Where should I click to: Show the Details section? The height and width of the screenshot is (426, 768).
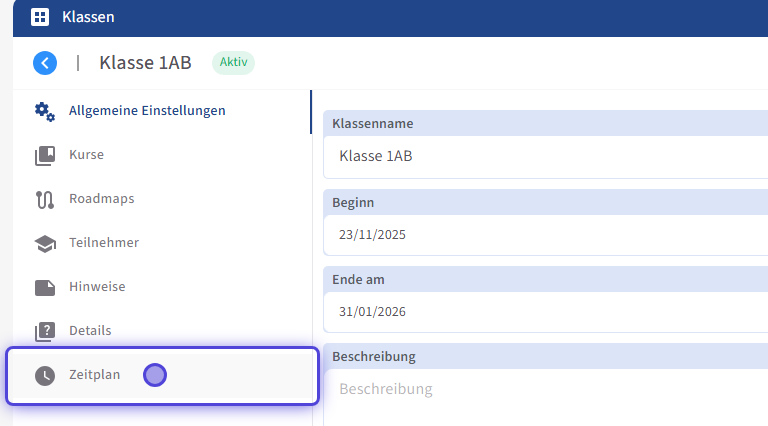[x=90, y=331]
